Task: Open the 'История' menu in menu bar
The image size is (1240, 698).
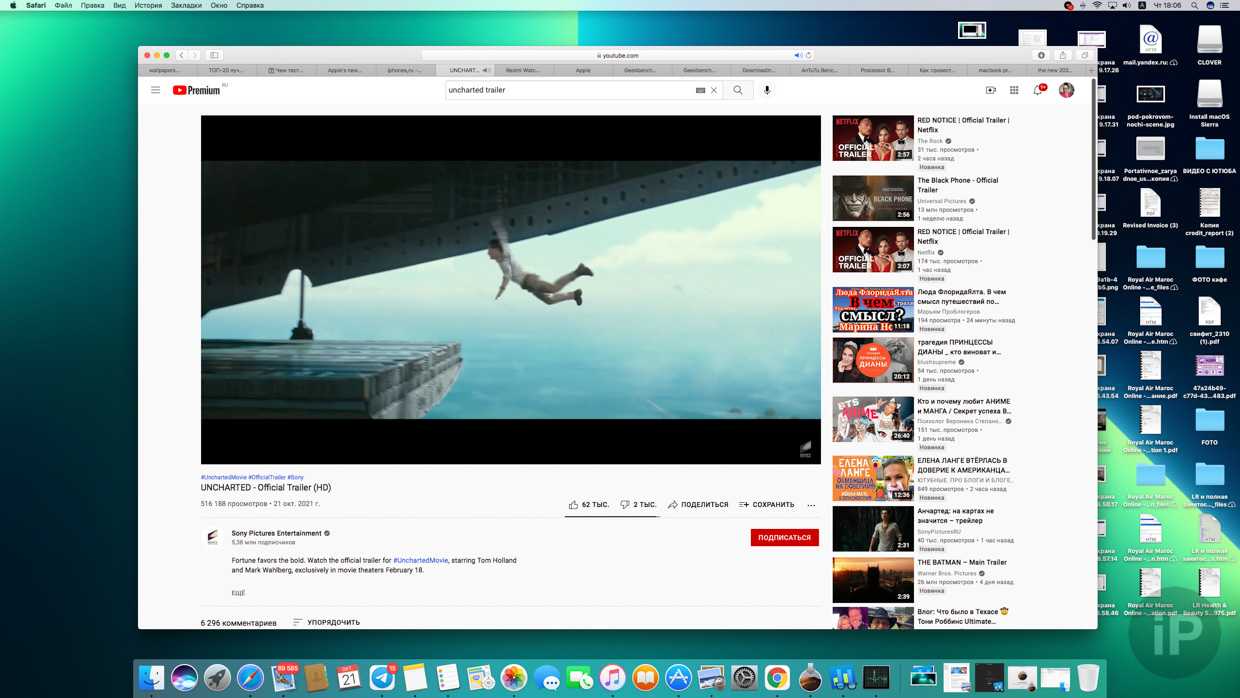Action: (148, 5)
